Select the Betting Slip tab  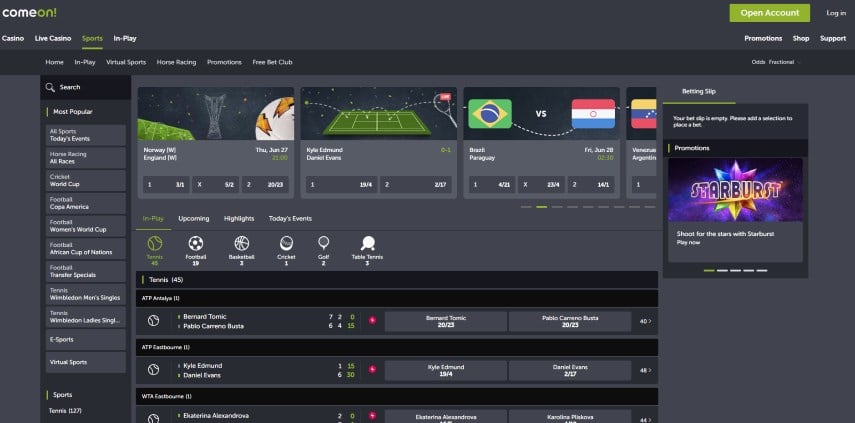click(x=699, y=92)
